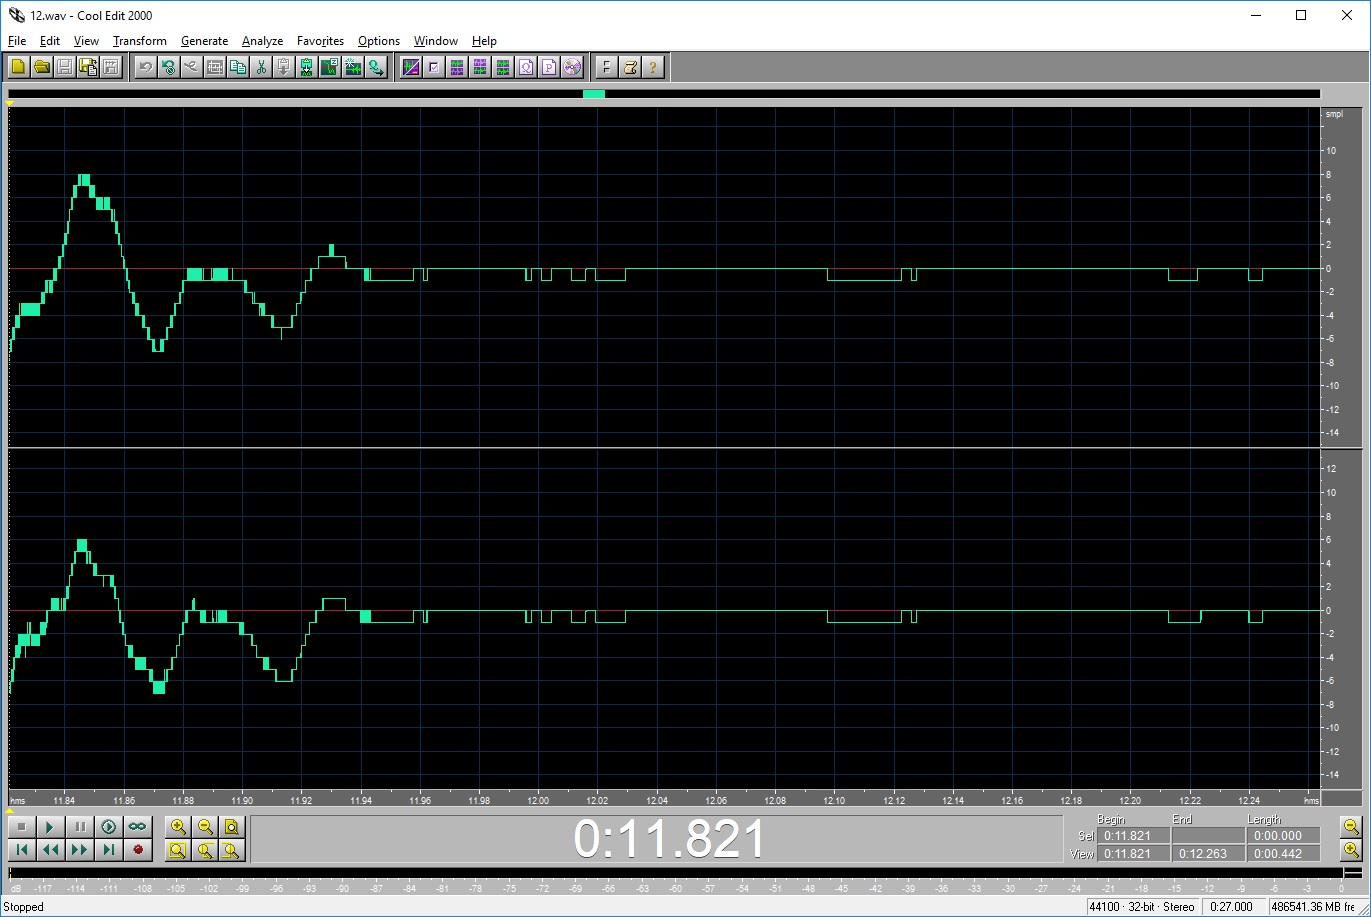Image resolution: width=1371 pixels, height=917 pixels.
Task: Click the smpl label on amplitude ruler
Action: pyautogui.click(x=1334, y=115)
